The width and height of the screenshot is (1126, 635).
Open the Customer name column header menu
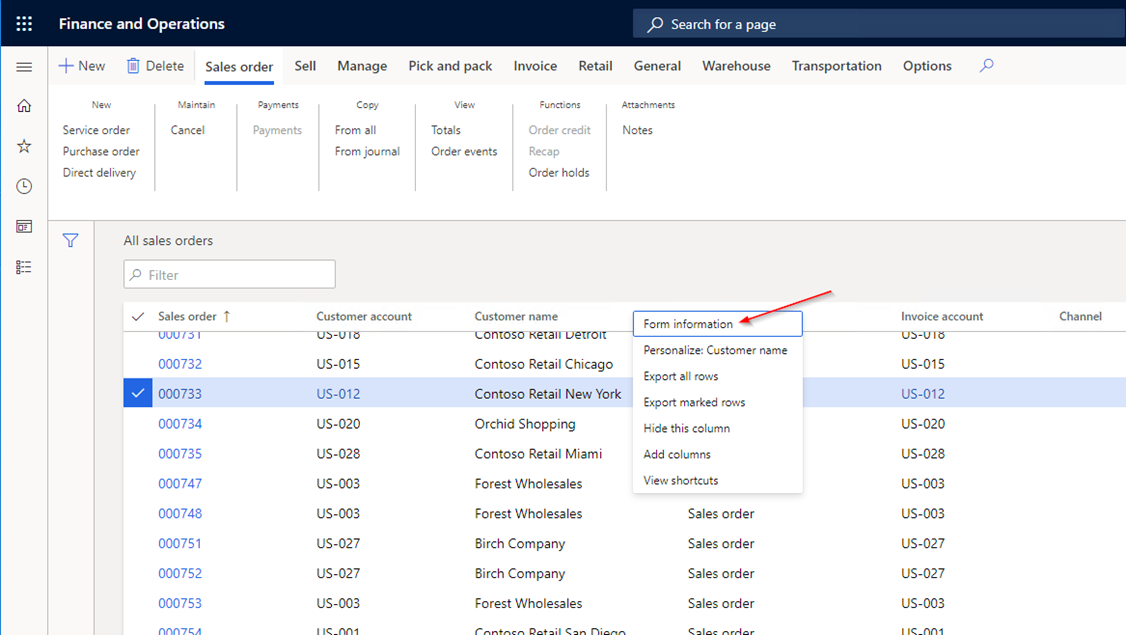[x=516, y=316]
